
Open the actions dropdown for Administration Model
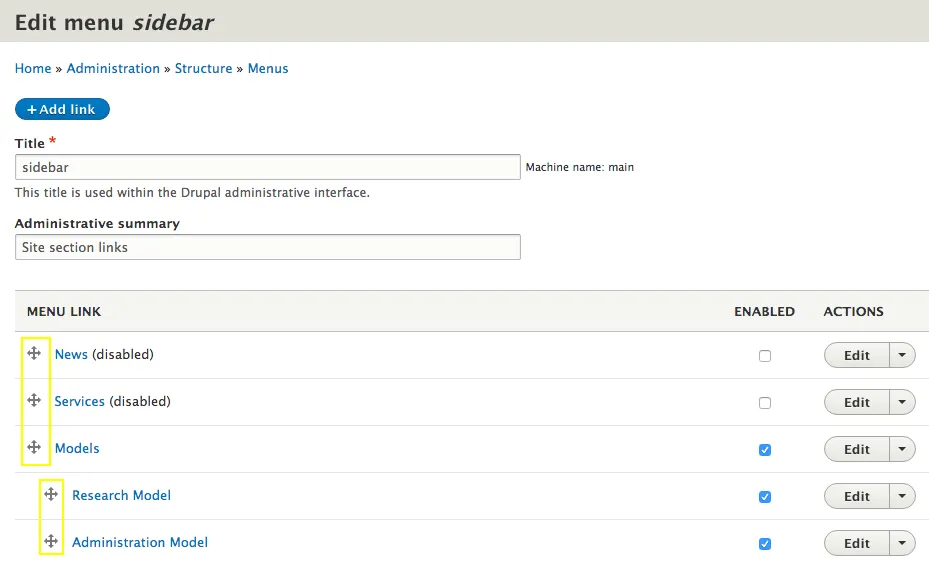click(x=902, y=543)
